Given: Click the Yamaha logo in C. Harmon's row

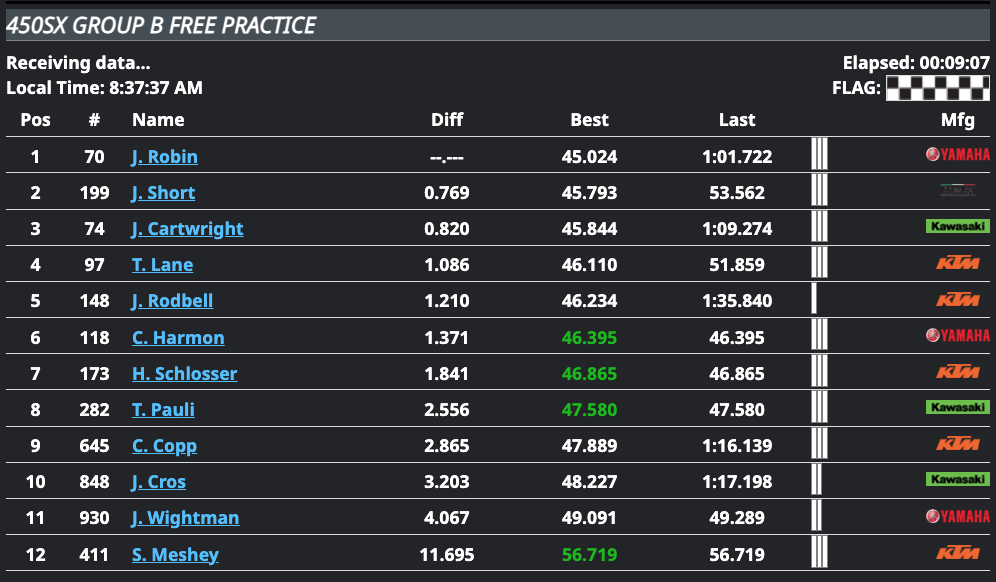Looking at the screenshot, I should click(x=957, y=336).
